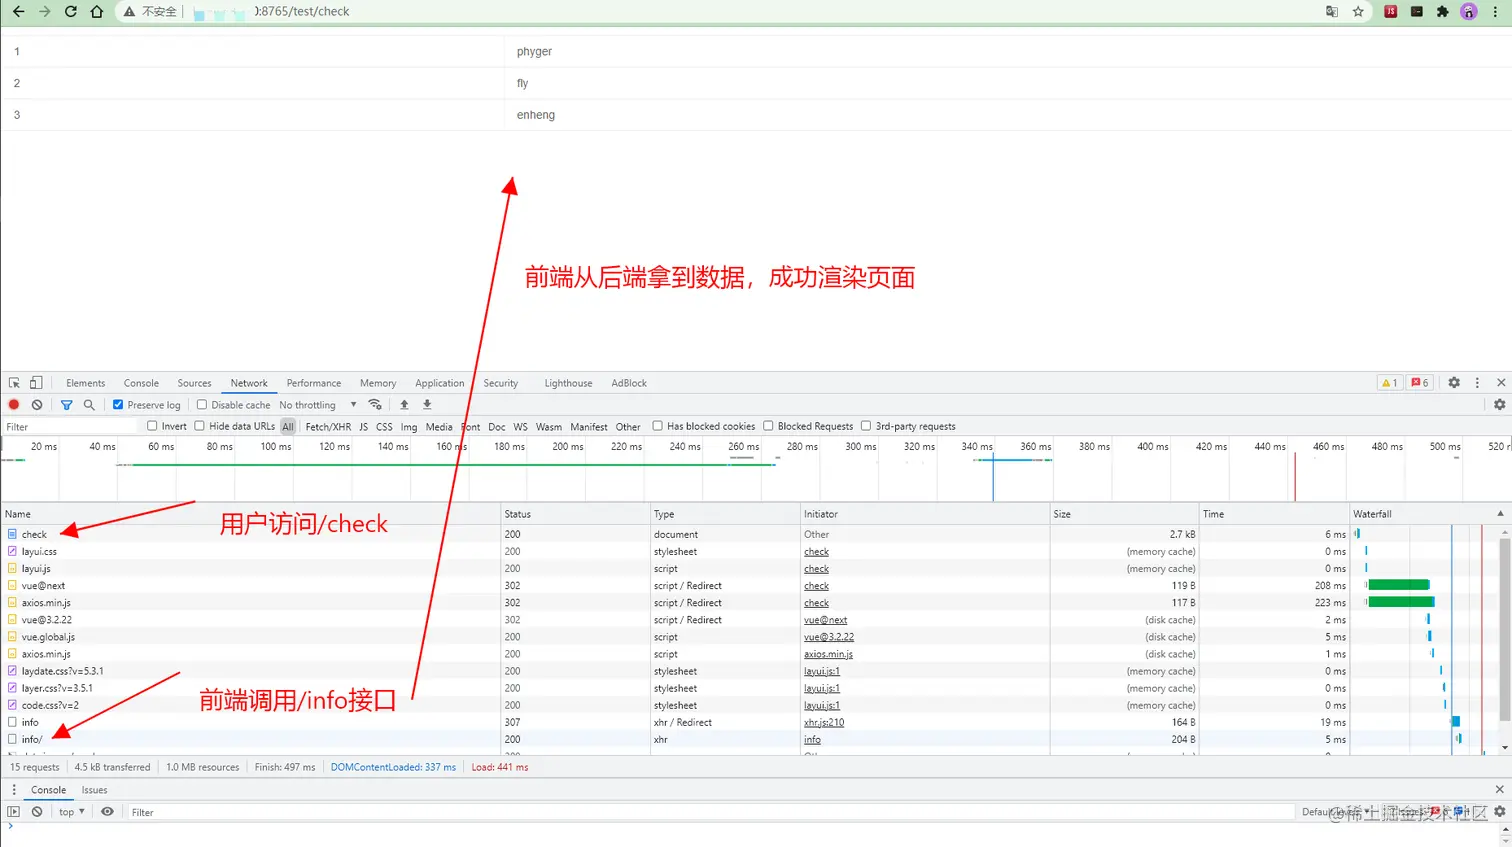Viewport: 1512px width, 847px height.
Task: Show the console sidebar icon
Action: 14,812
